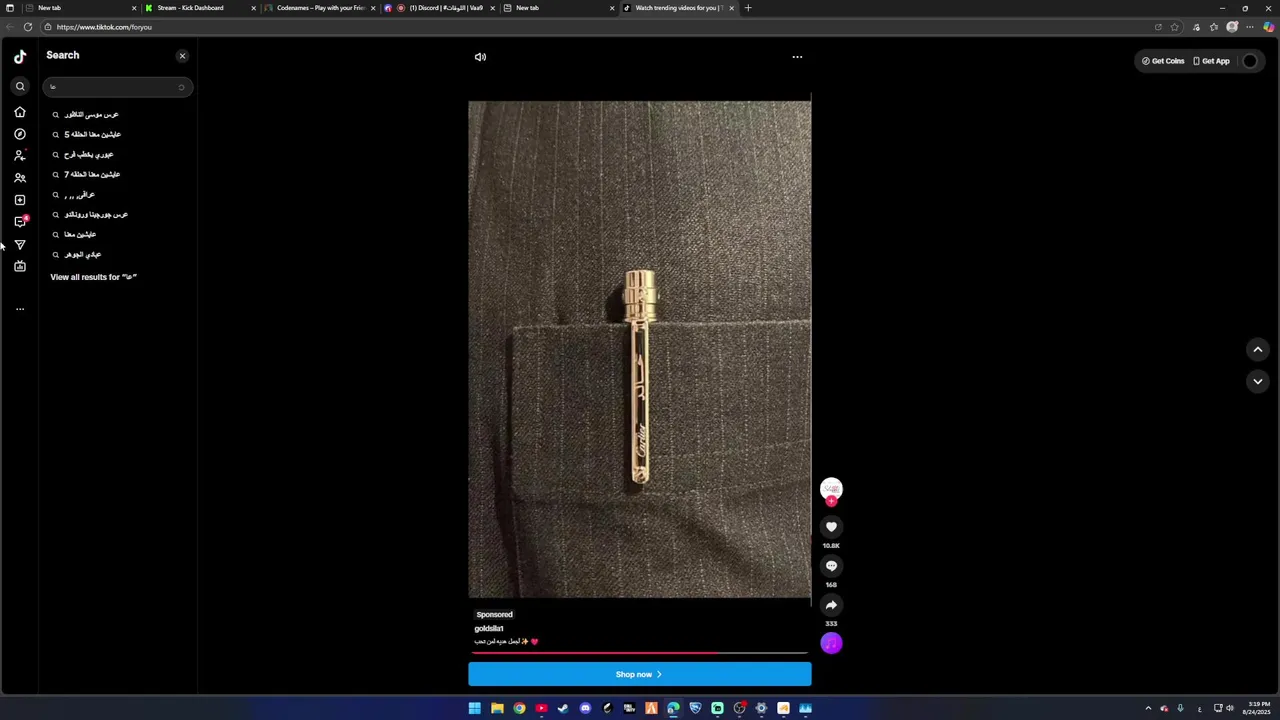The width and height of the screenshot is (1280, 720).
Task: Open the Following icon in the sidebar
Action: pos(20,156)
